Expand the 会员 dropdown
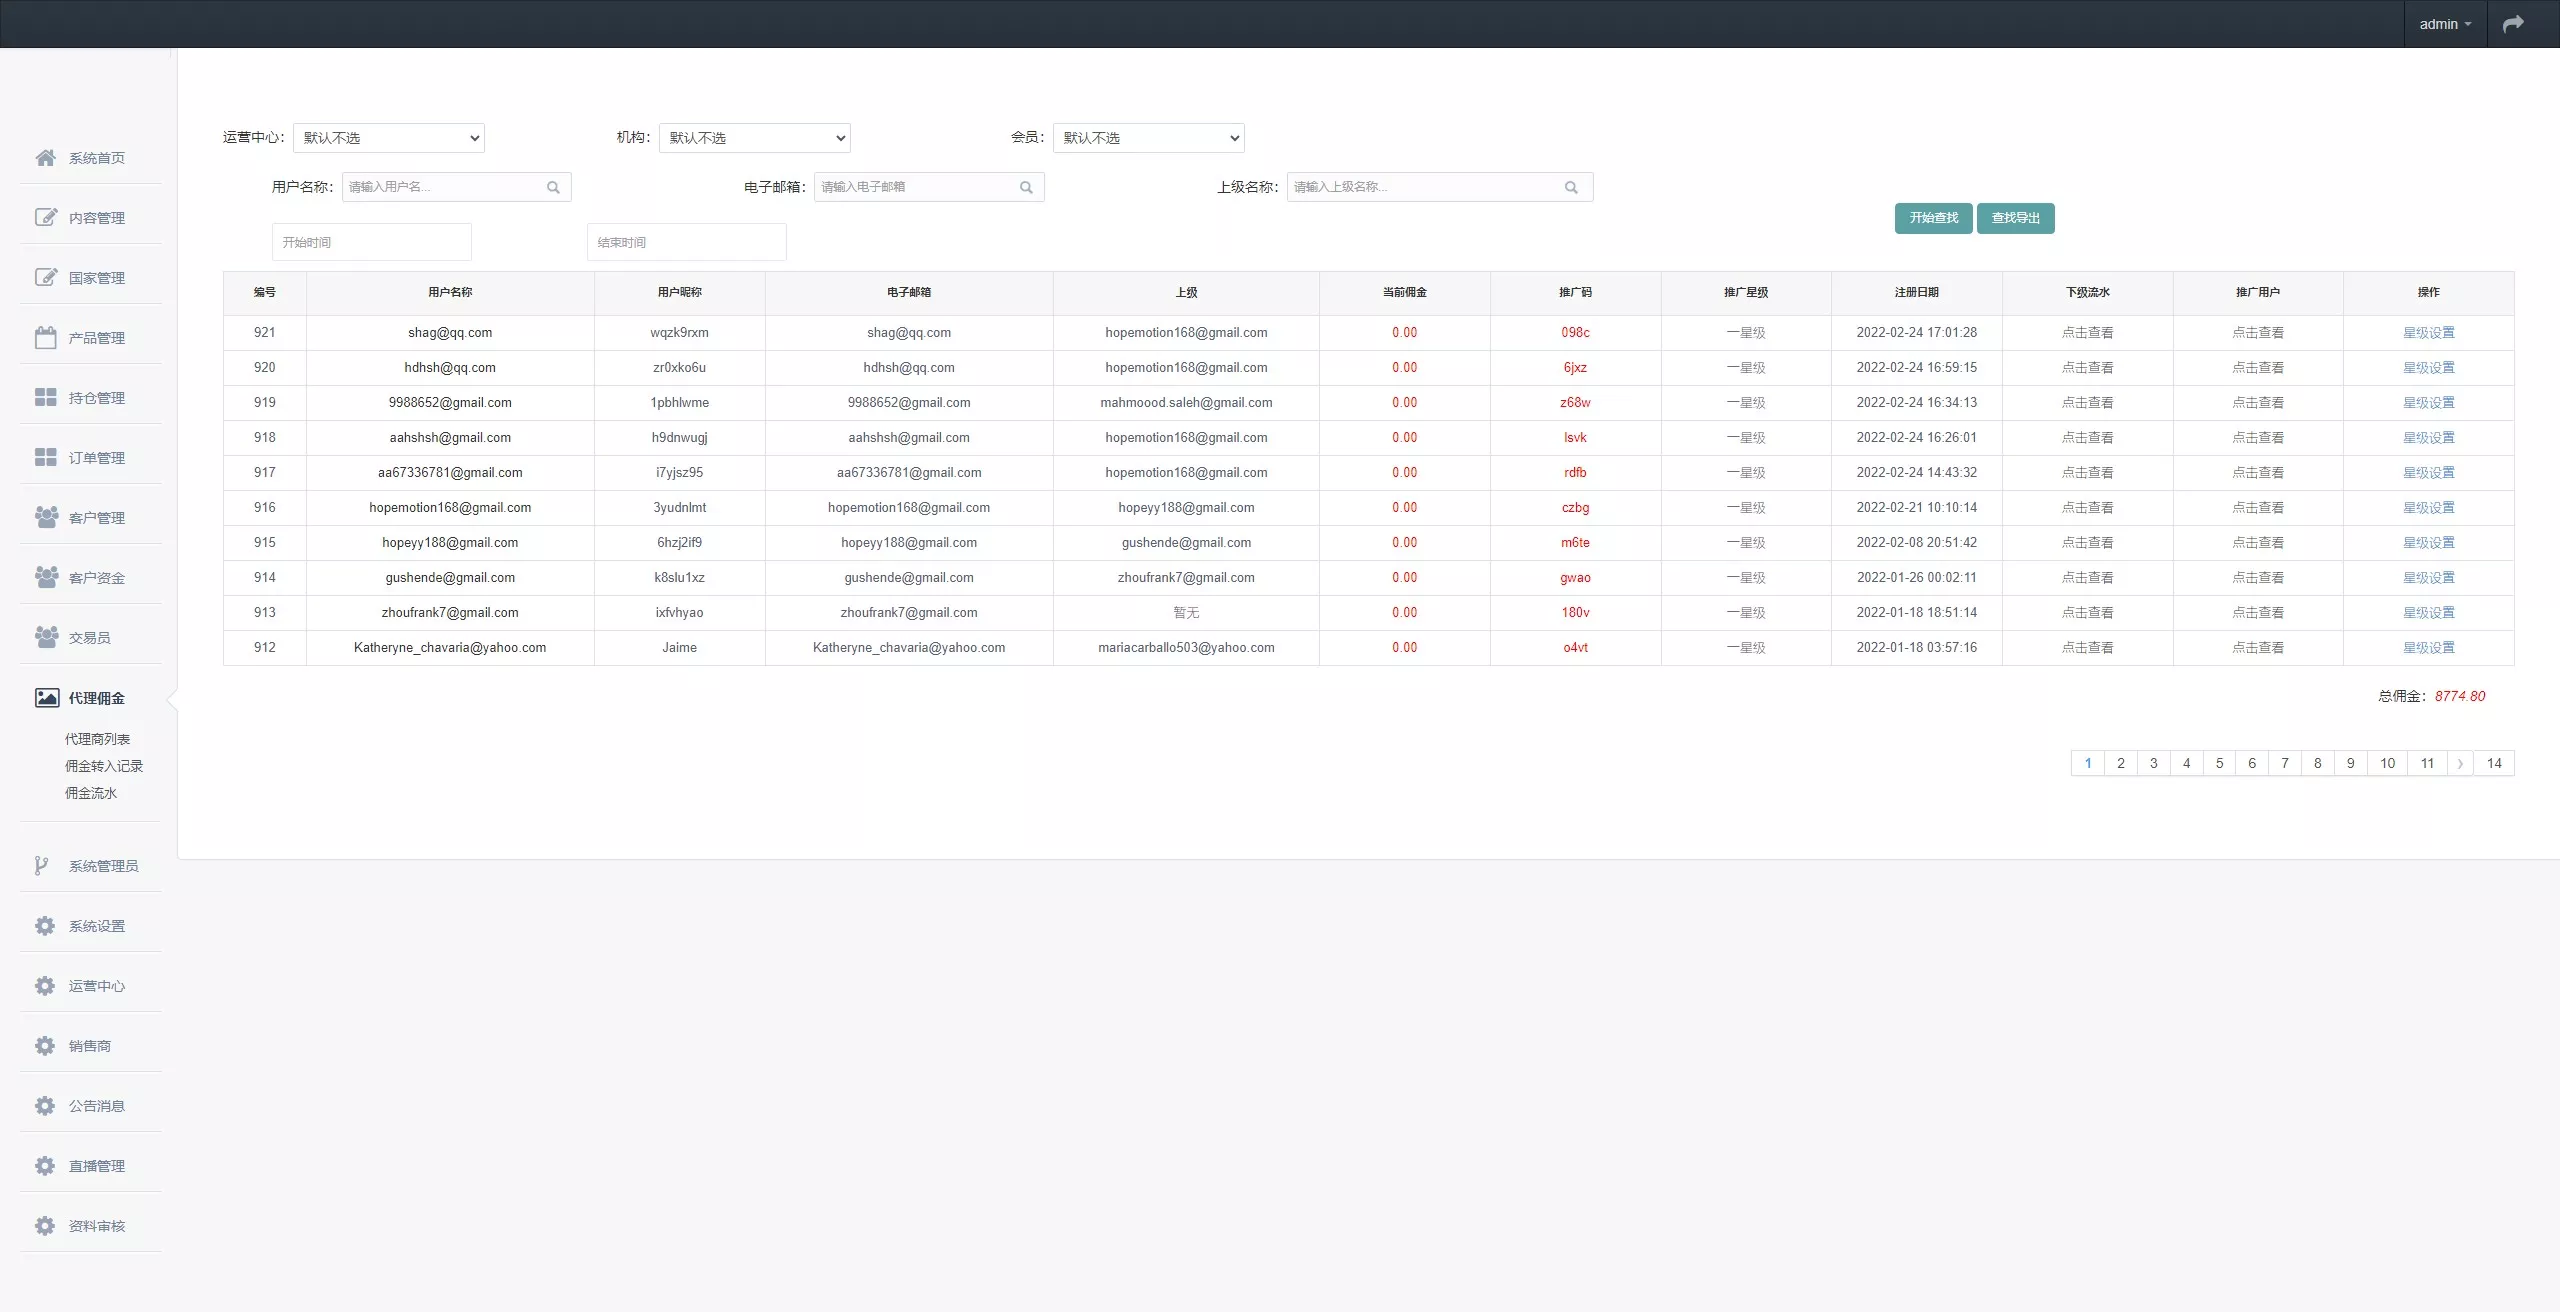Image resolution: width=2560 pixels, height=1312 pixels. (x=1148, y=138)
